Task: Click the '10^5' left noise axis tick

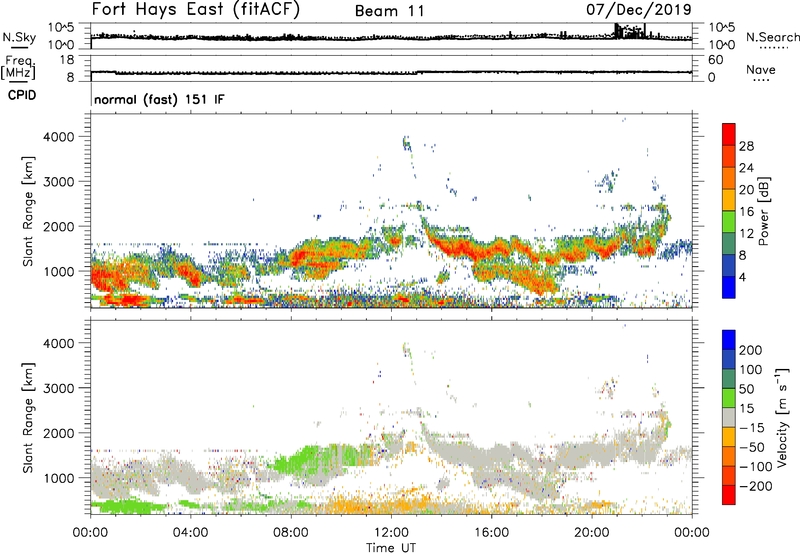Action: point(61,28)
